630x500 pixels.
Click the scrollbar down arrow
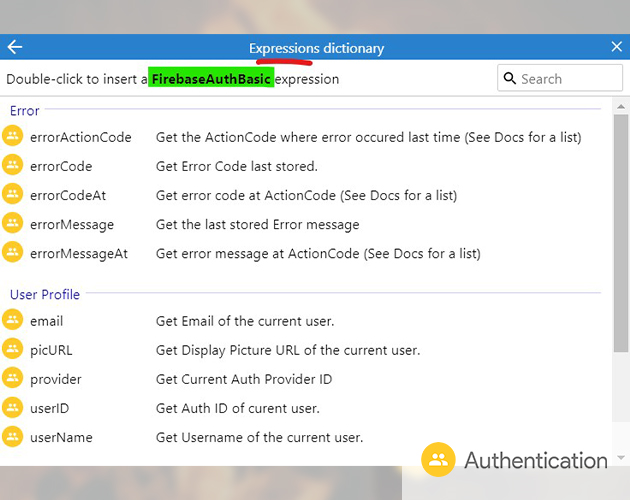(x=621, y=456)
